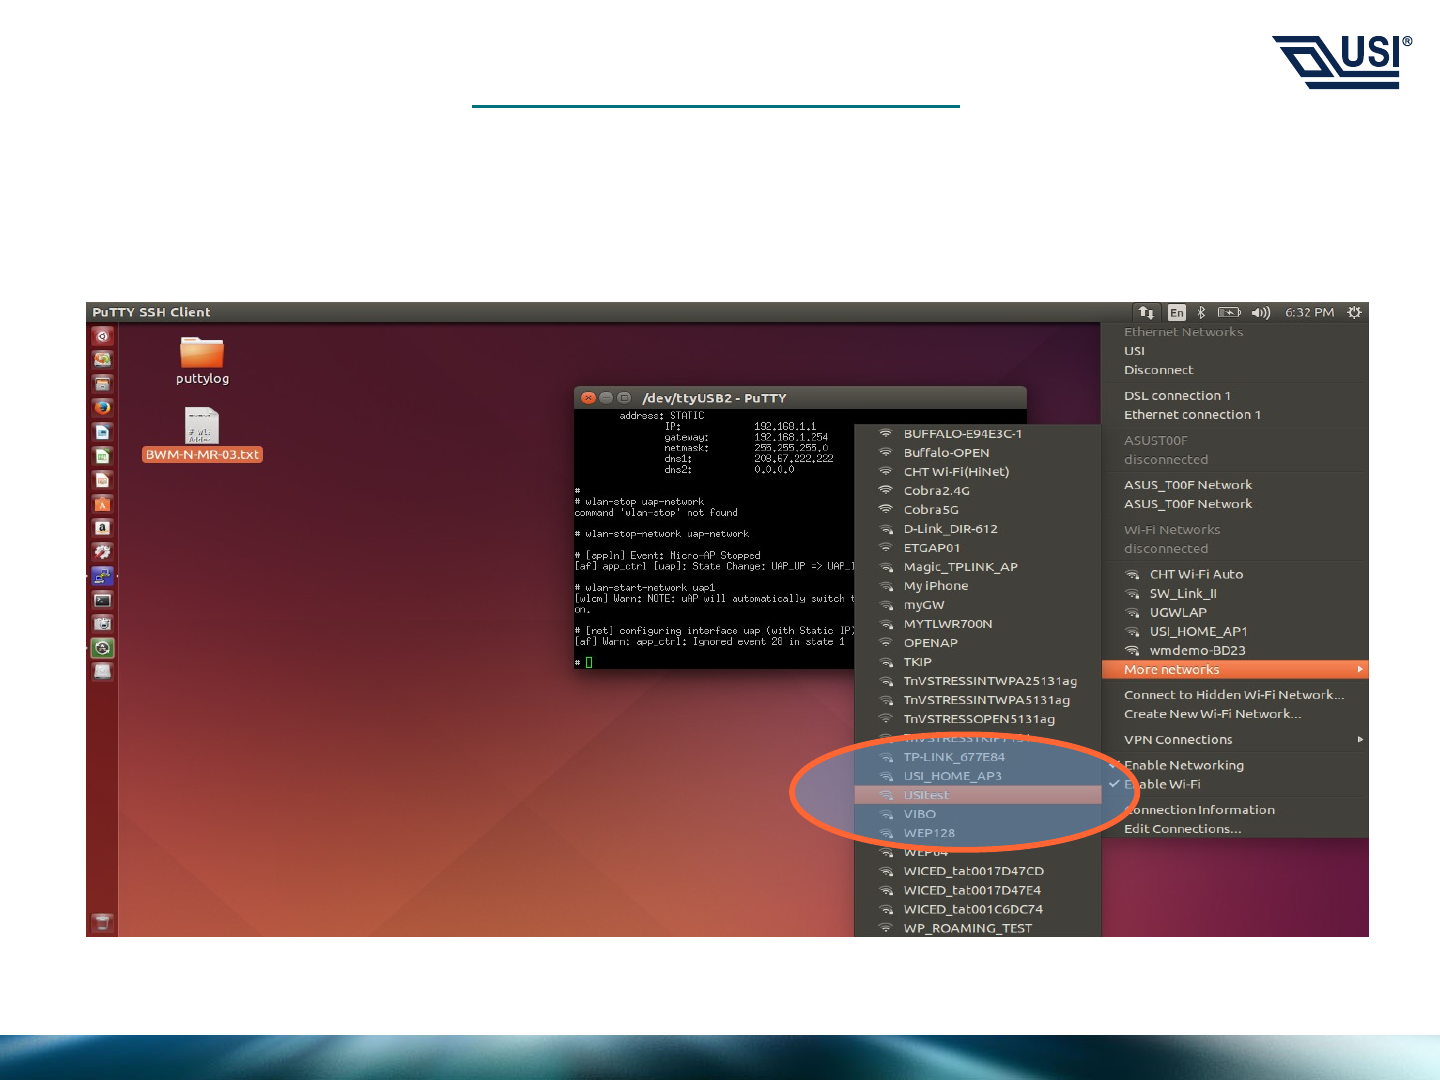The width and height of the screenshot is (1440, 1080).
Task: Expand the VPN Connections submenu
Action: [1235, 740]
